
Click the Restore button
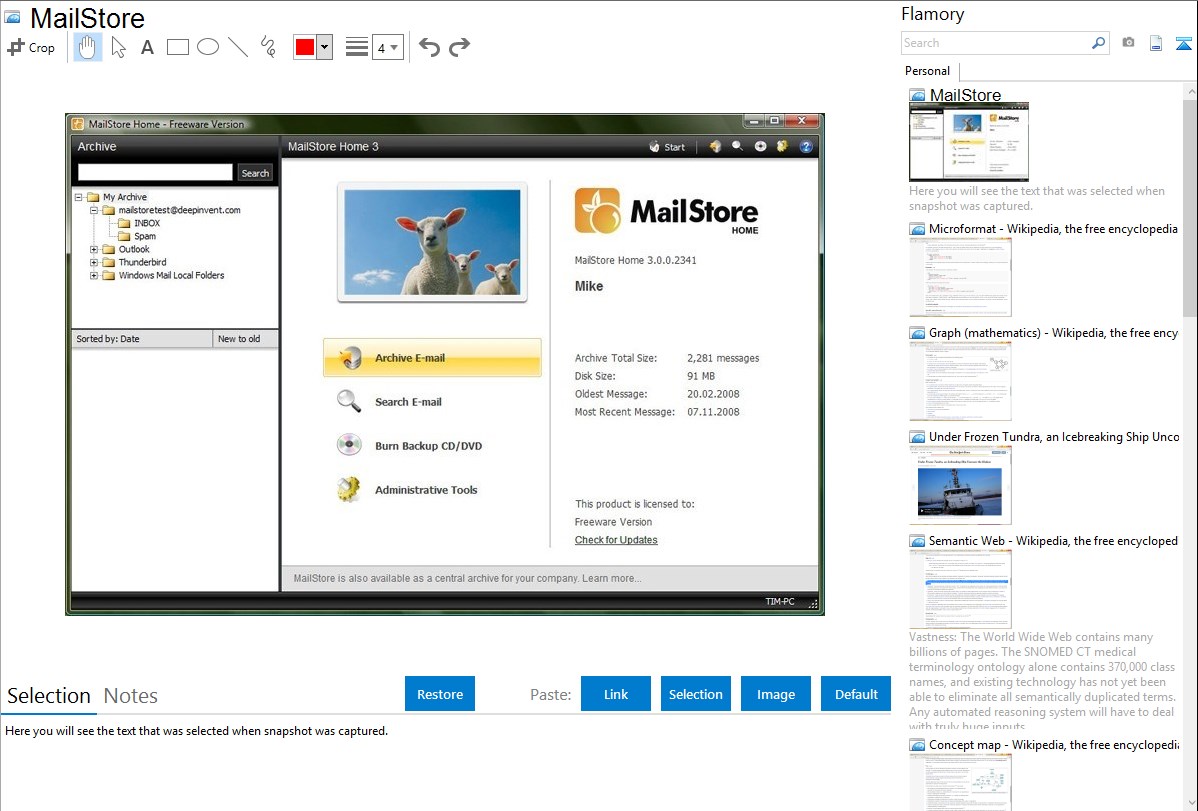click(440, 694)
